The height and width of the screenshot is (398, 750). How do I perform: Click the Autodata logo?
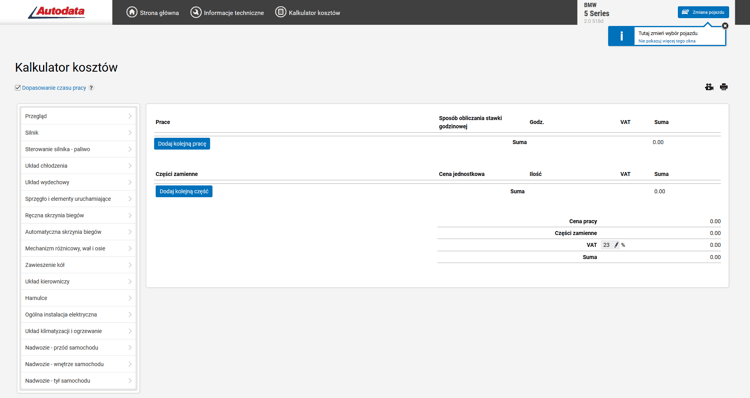[56, 12]
